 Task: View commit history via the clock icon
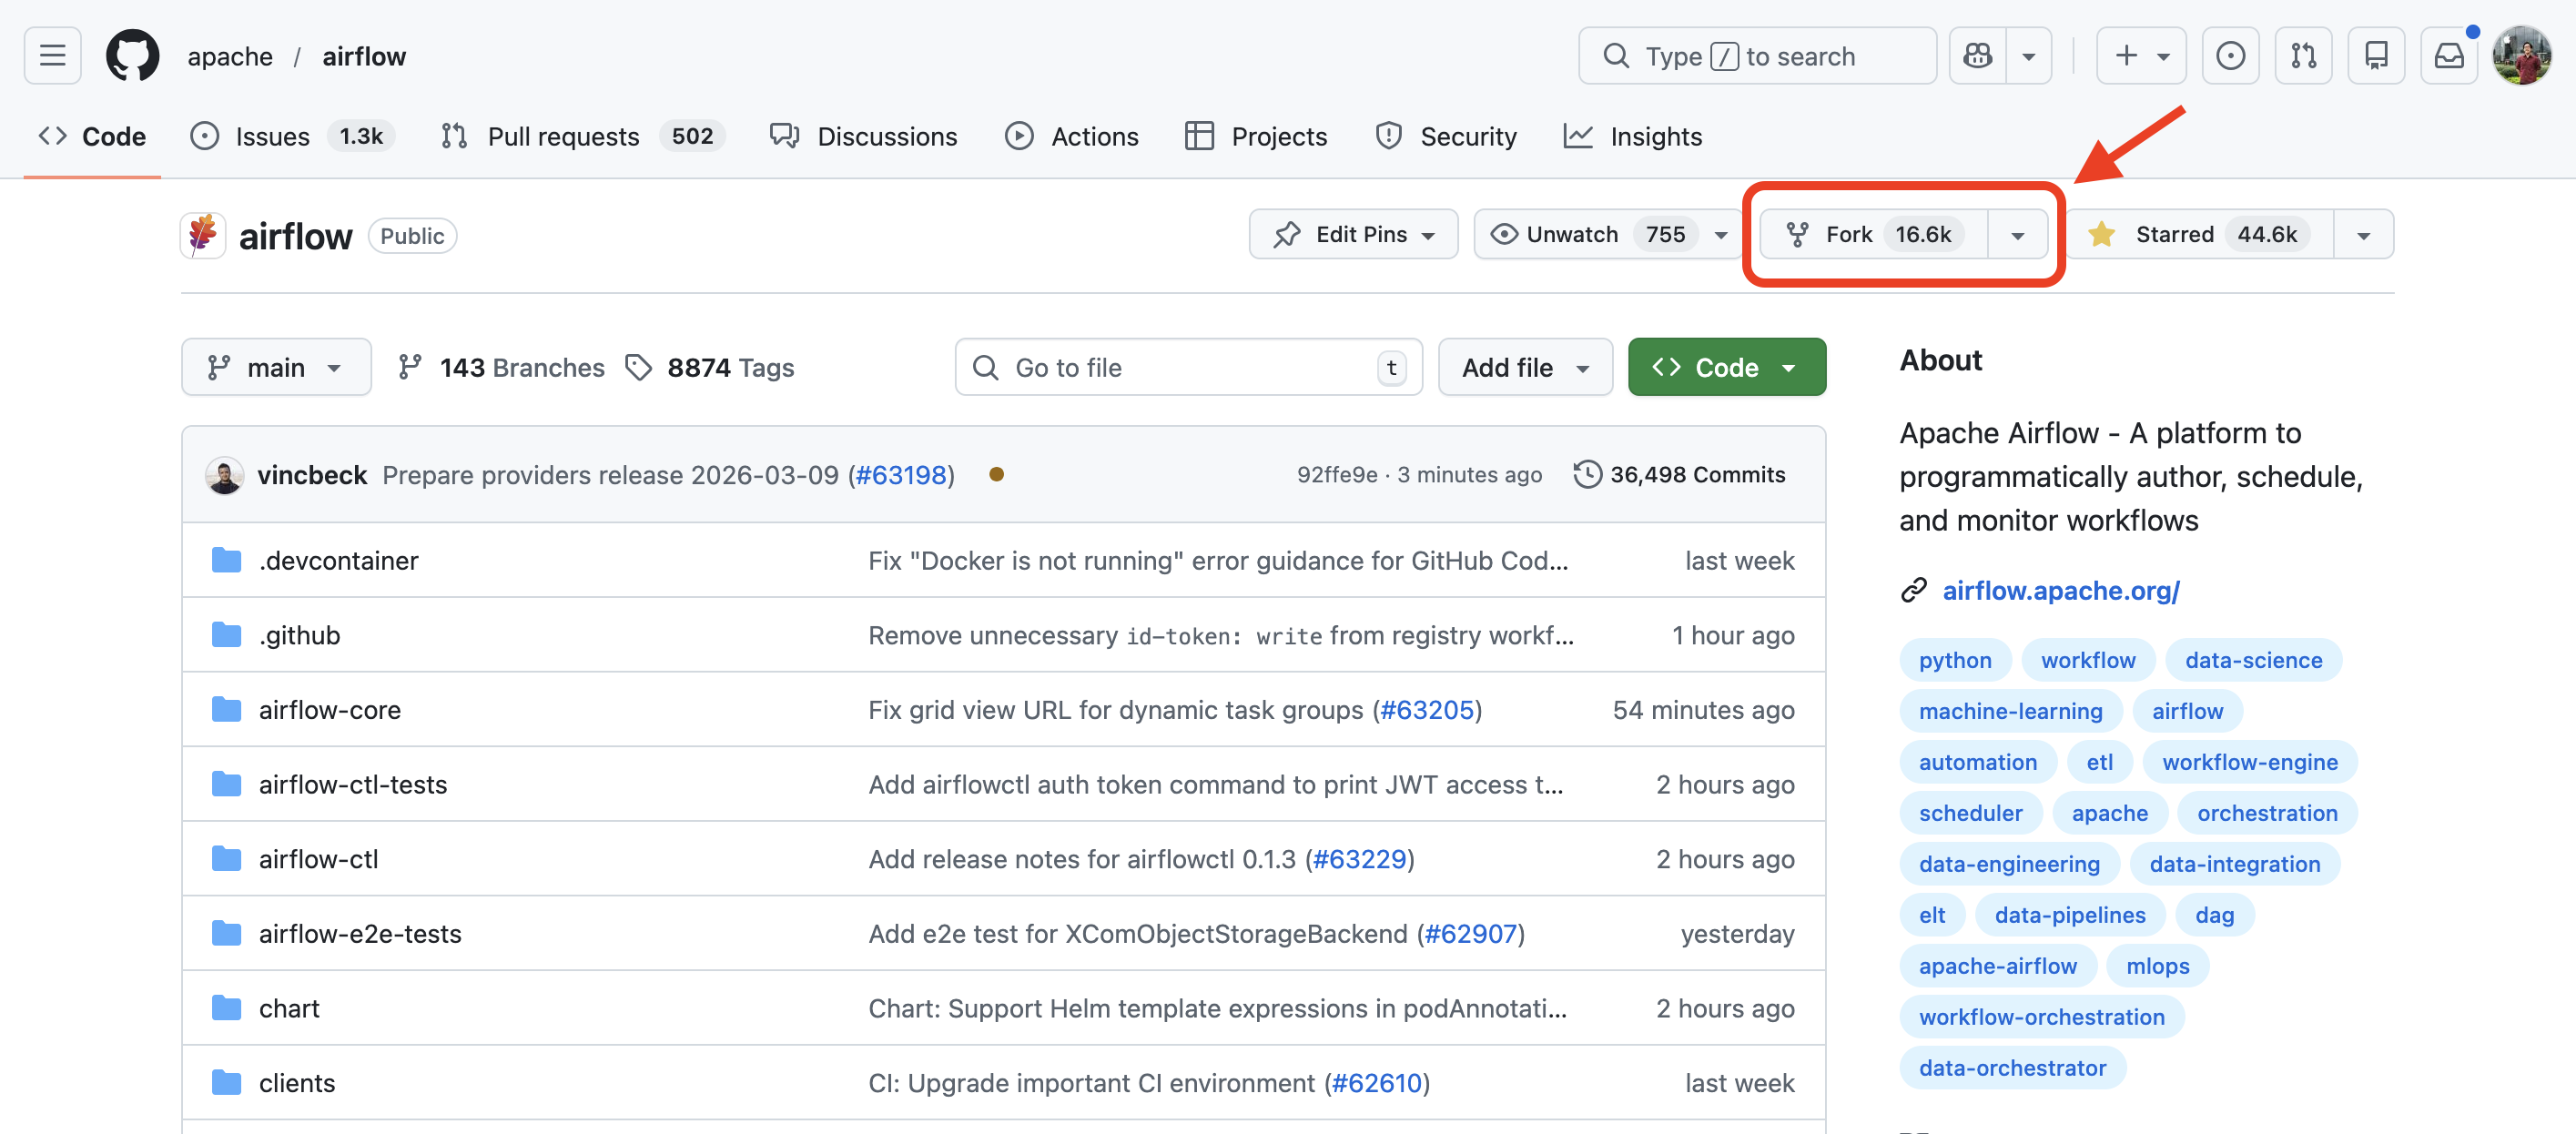pyautogui.click(x=1588, y=474)
